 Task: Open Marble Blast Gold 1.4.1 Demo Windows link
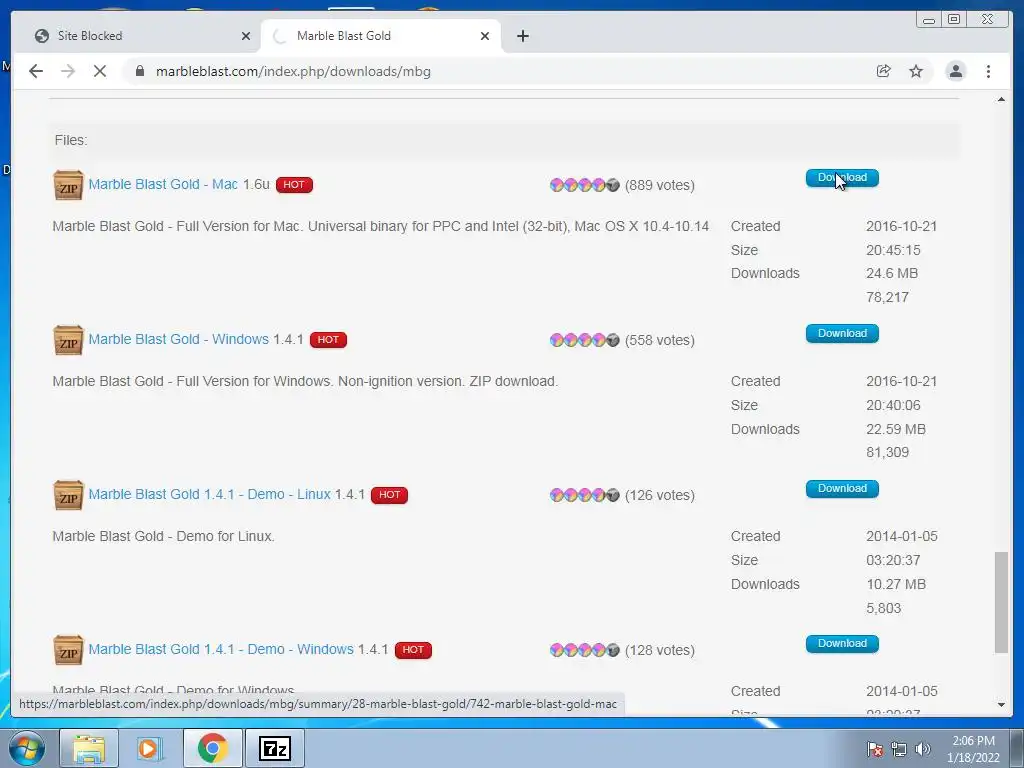(221, 649)
